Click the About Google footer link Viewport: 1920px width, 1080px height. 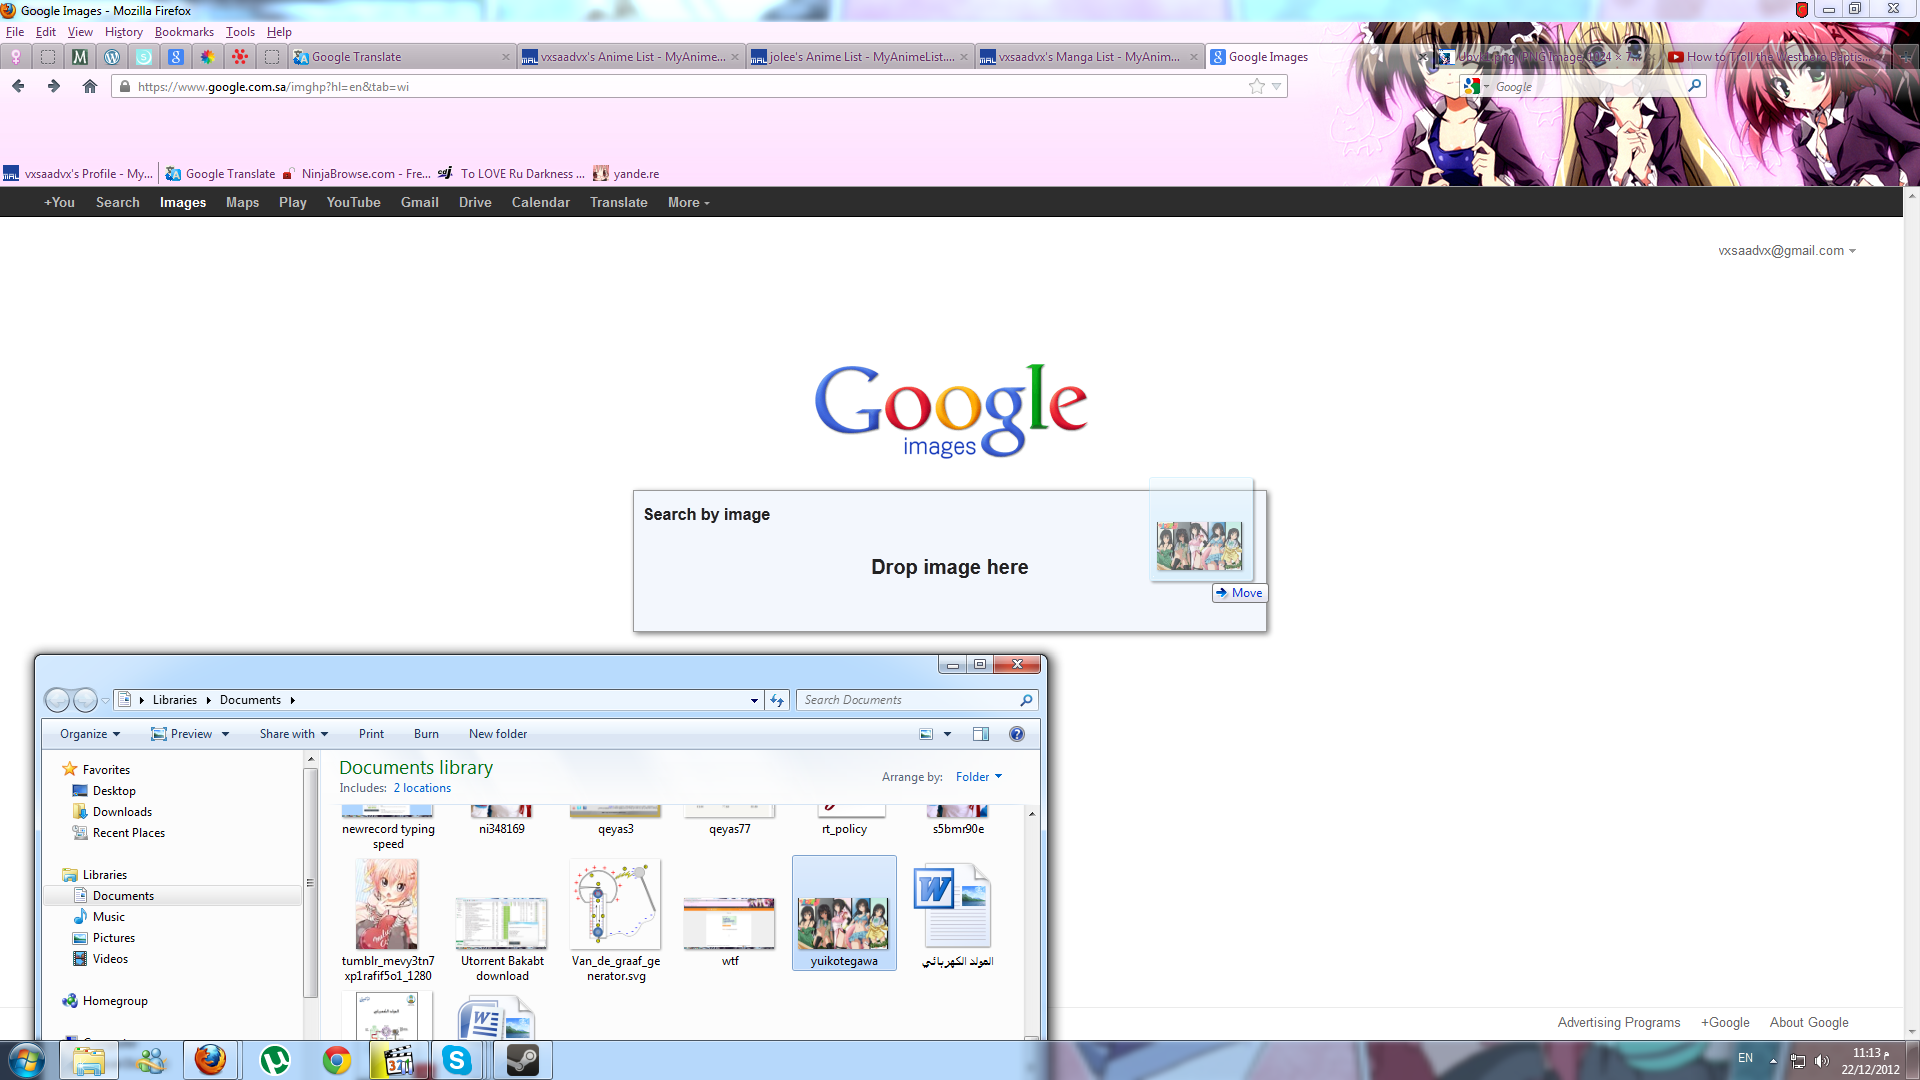[x=1809, y=1022]
